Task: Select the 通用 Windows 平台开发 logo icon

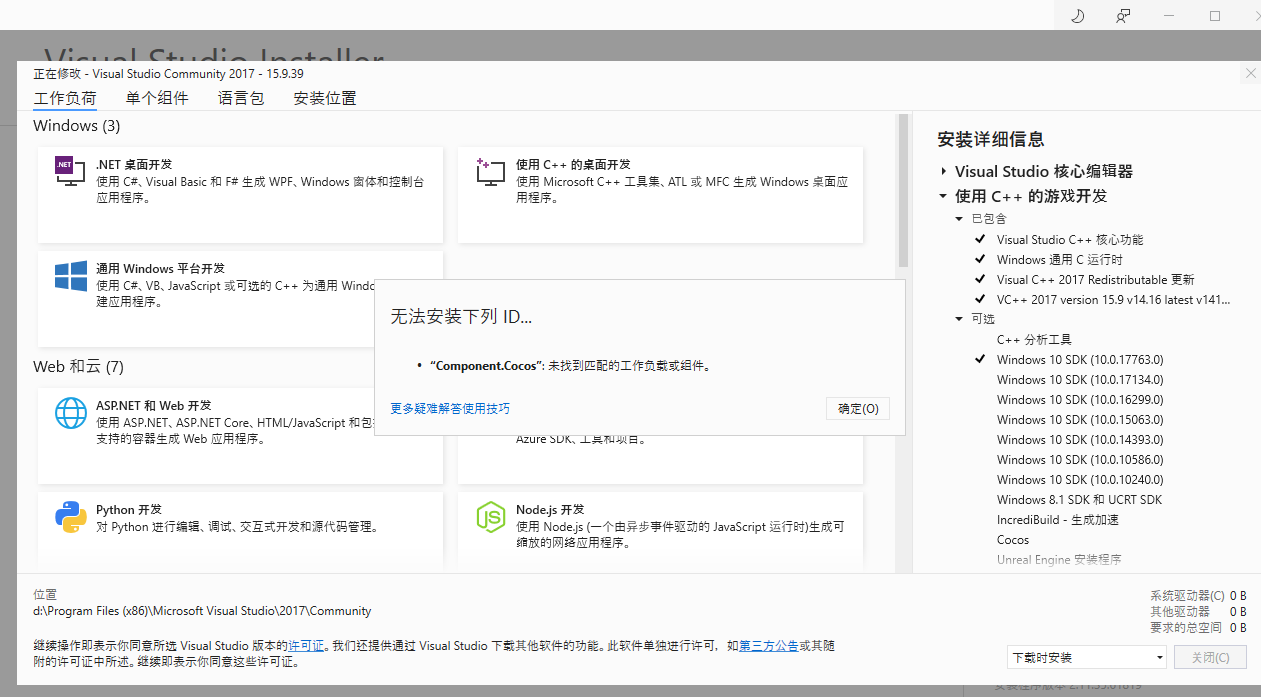Action: tap(71, 277)
